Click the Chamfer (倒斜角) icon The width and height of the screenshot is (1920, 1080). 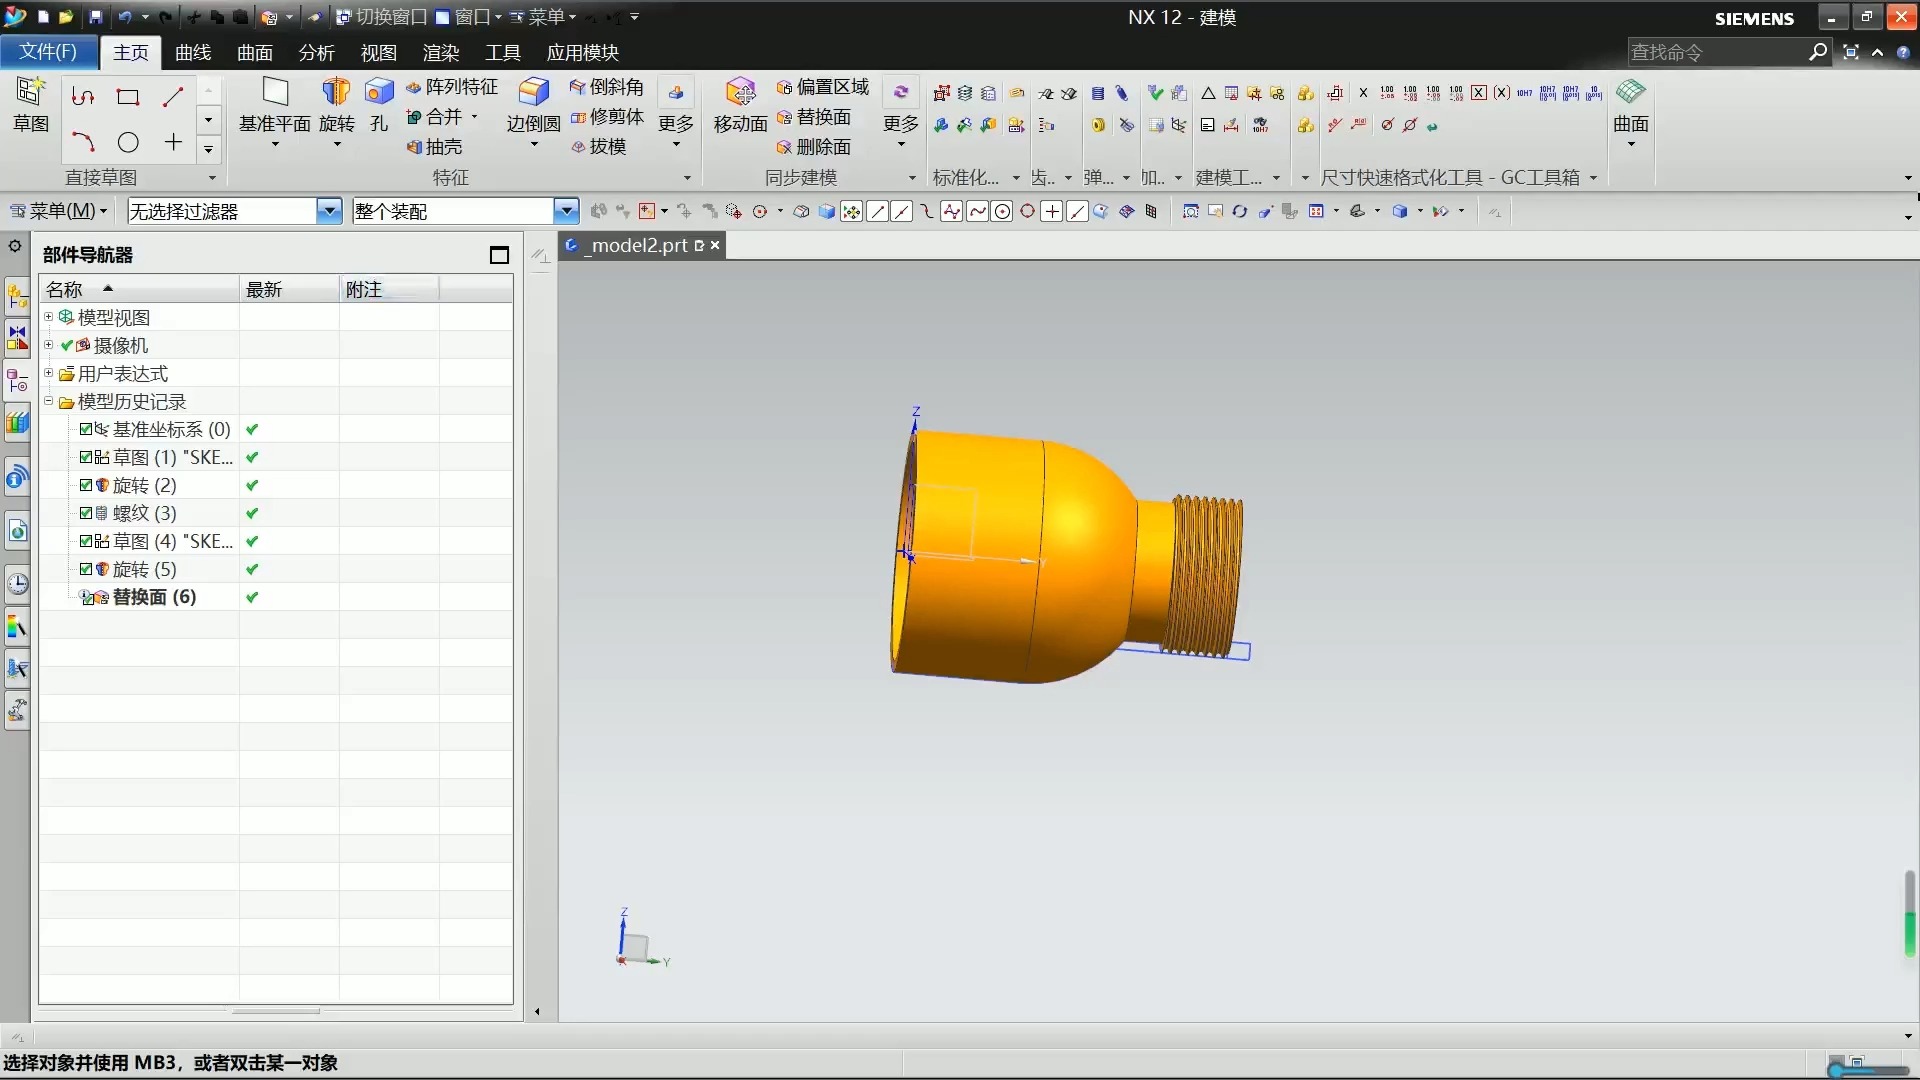(607, 87)
